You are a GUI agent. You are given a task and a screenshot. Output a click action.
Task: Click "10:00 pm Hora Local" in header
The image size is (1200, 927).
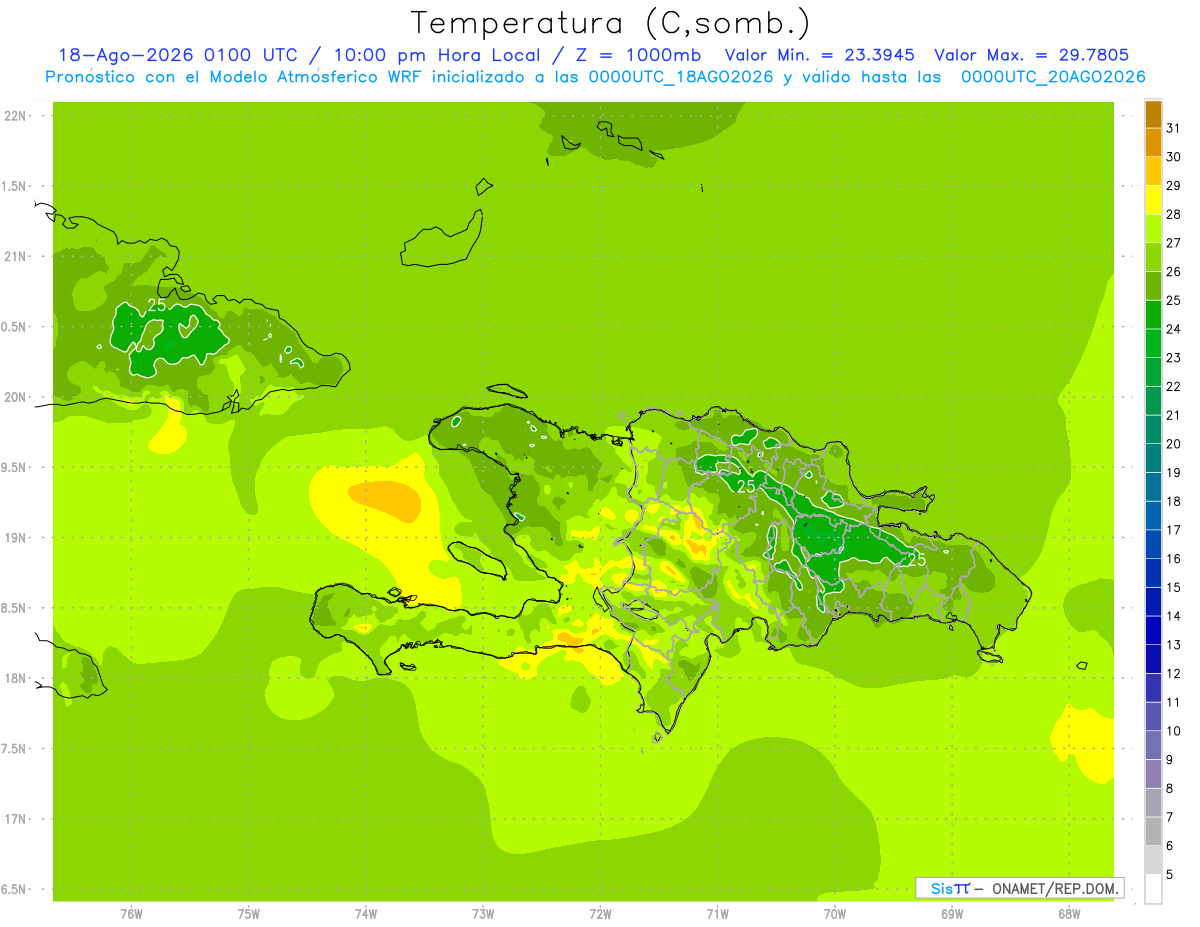[444, 55]
